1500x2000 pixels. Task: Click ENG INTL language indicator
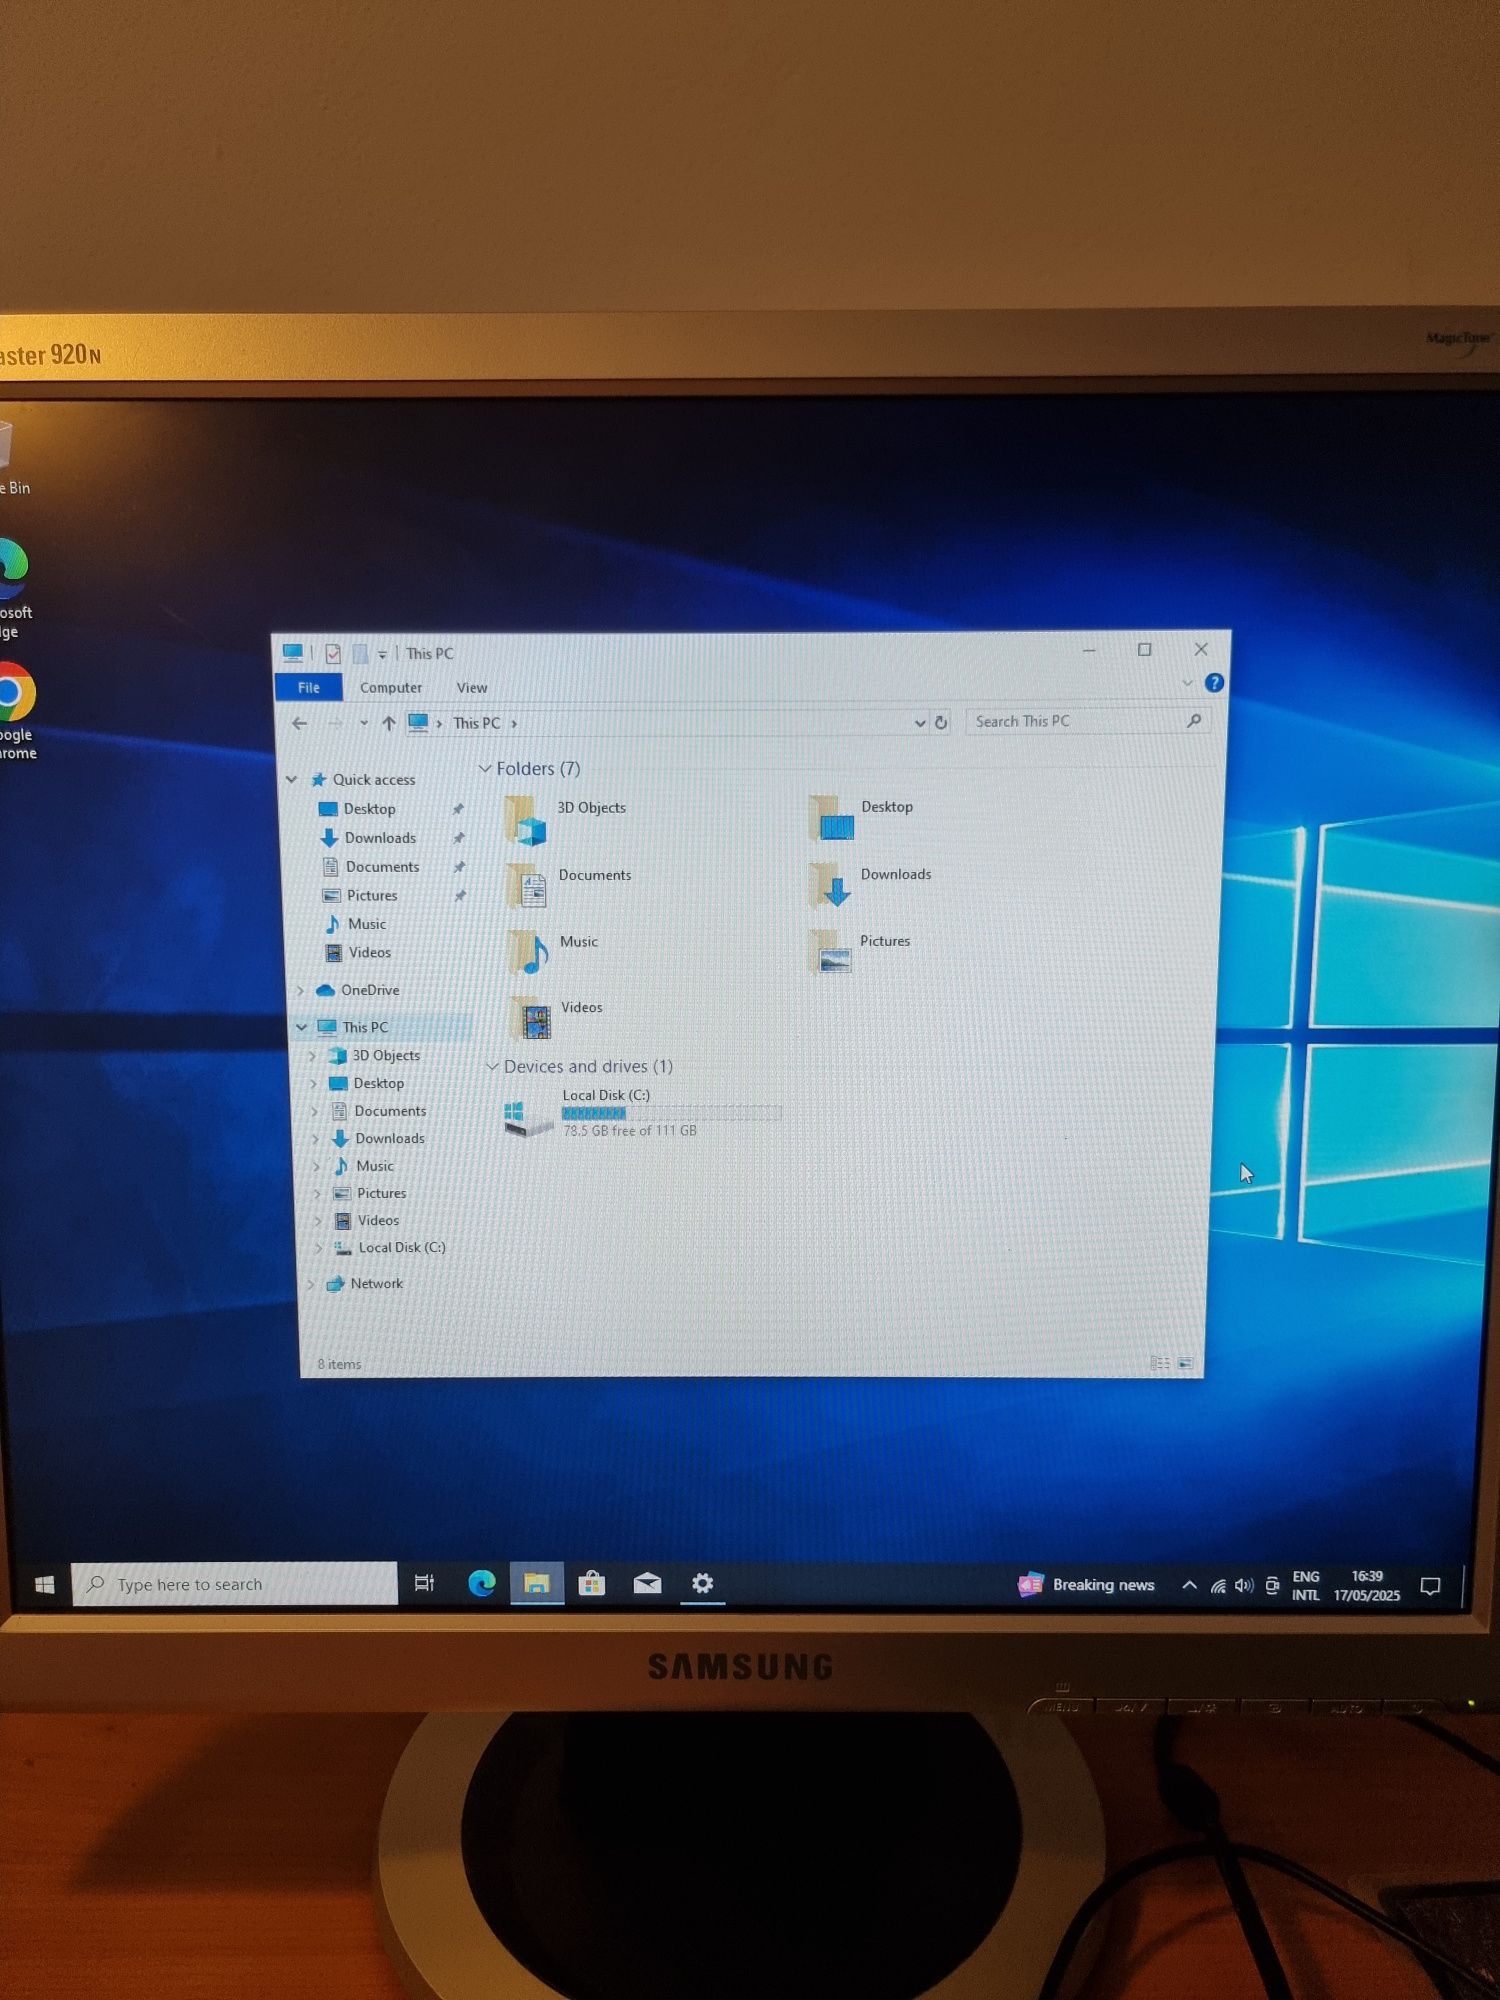1305,1586
